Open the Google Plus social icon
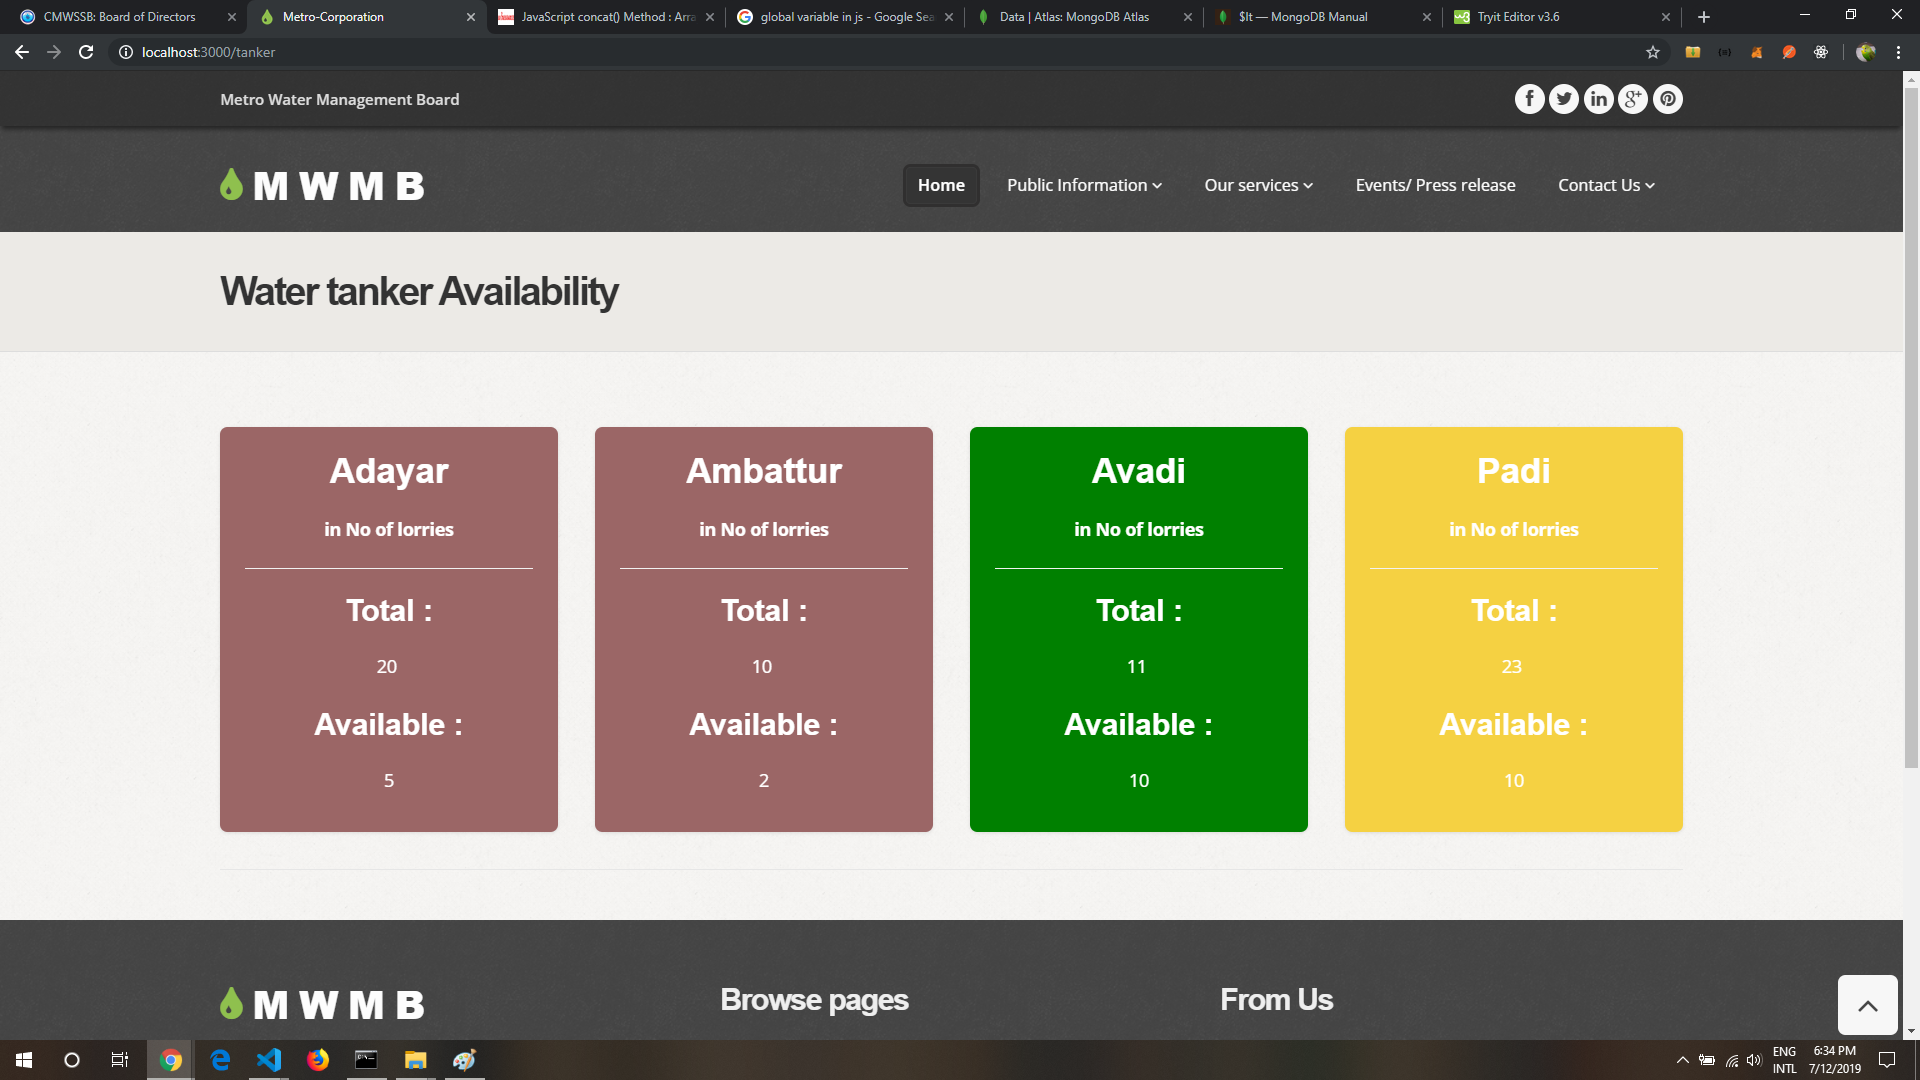 point(1633,99)
